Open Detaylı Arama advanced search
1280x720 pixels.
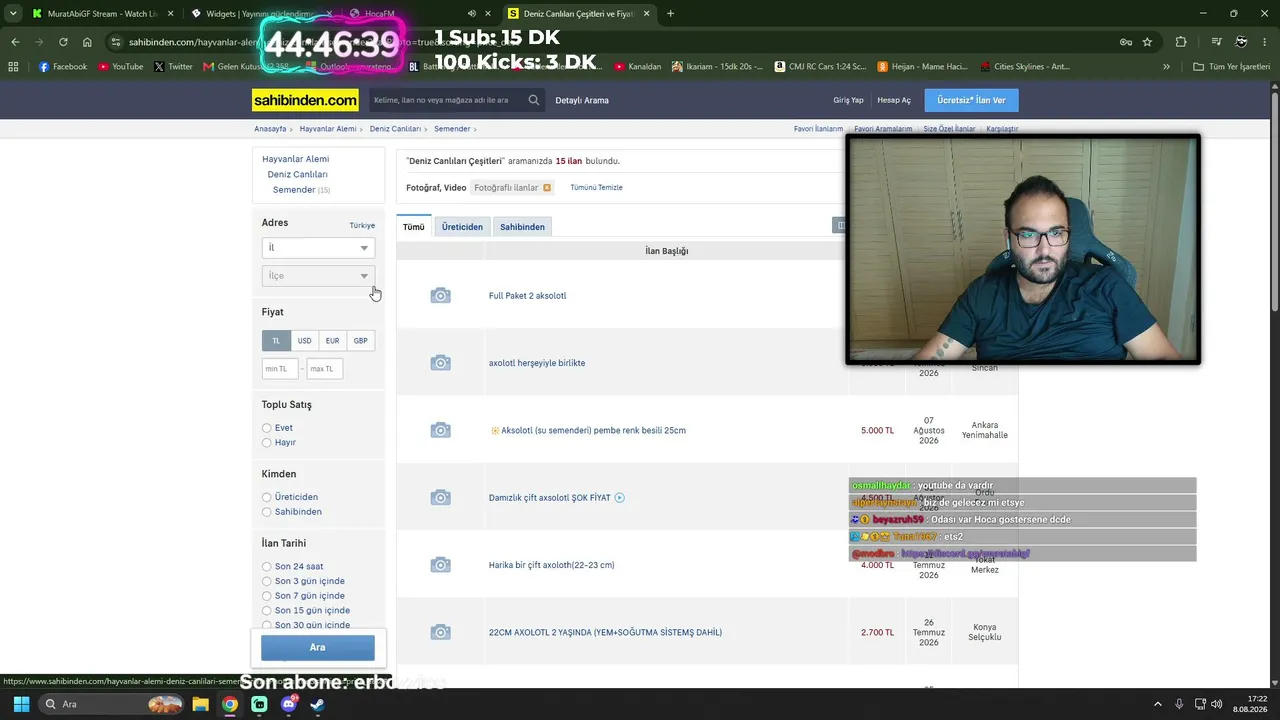(x=582, y=100)
